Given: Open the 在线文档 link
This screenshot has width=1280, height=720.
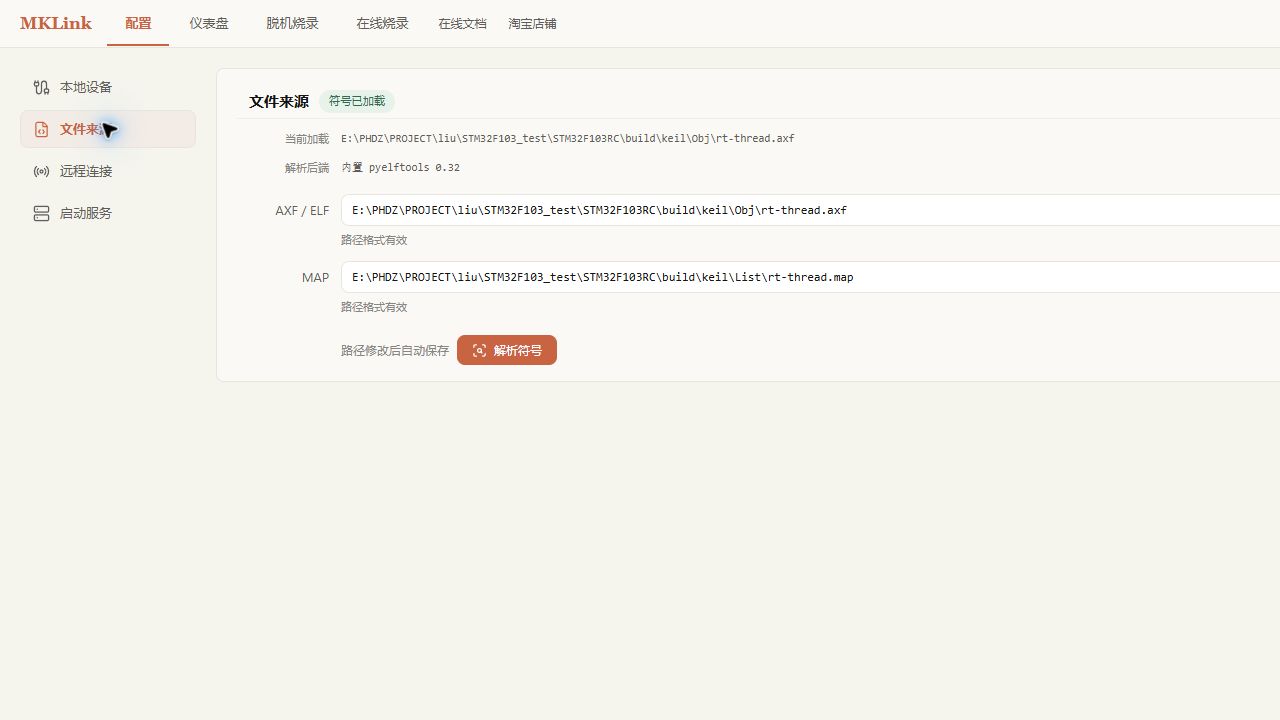Looking at the screenshot, I should coord(462,23).
